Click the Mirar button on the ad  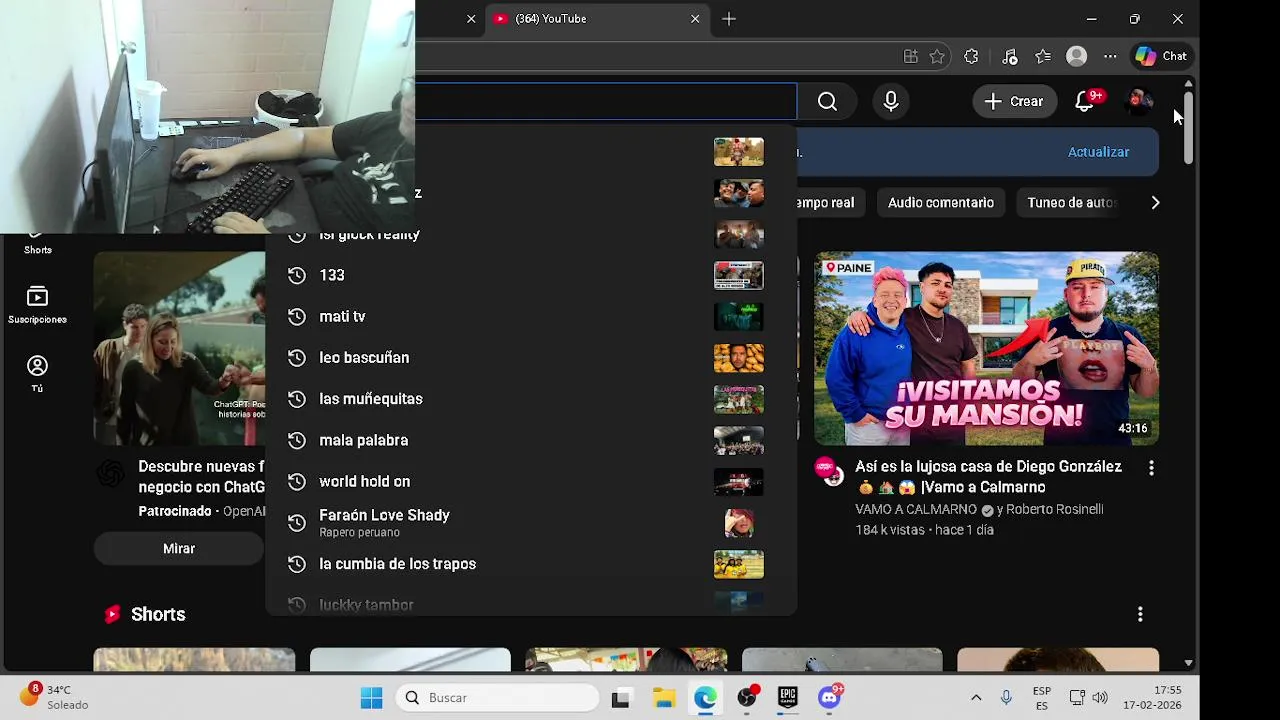[179, 548]
